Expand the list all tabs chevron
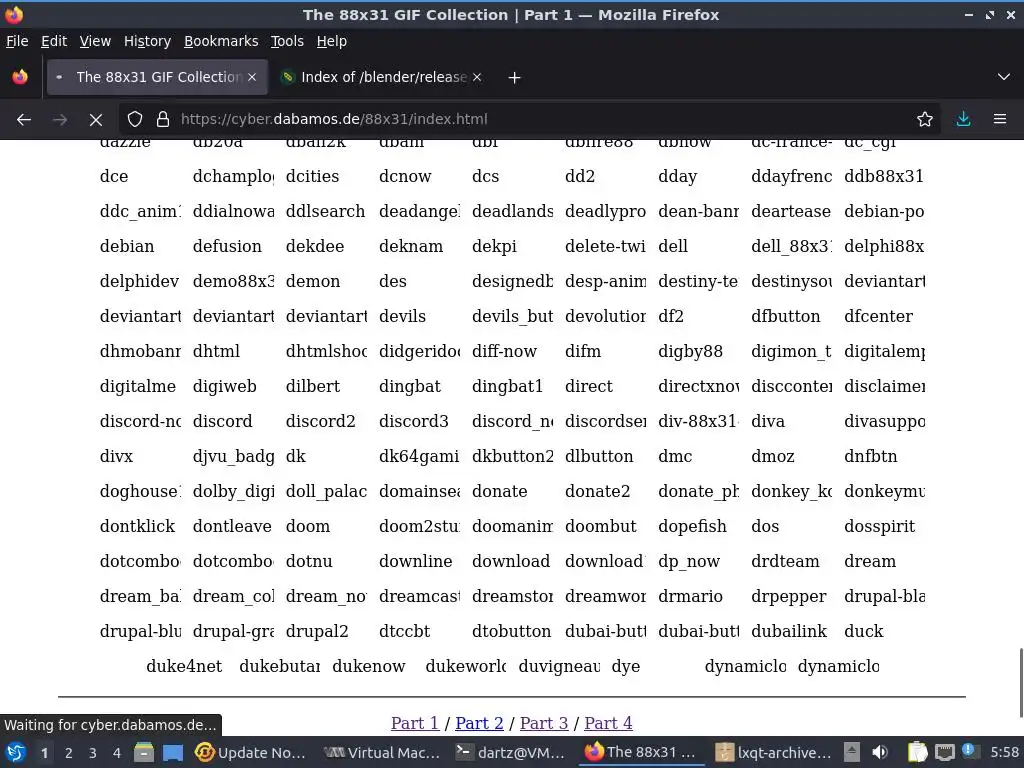This screenshot has width=1024, height=768. coord(1004,77)
